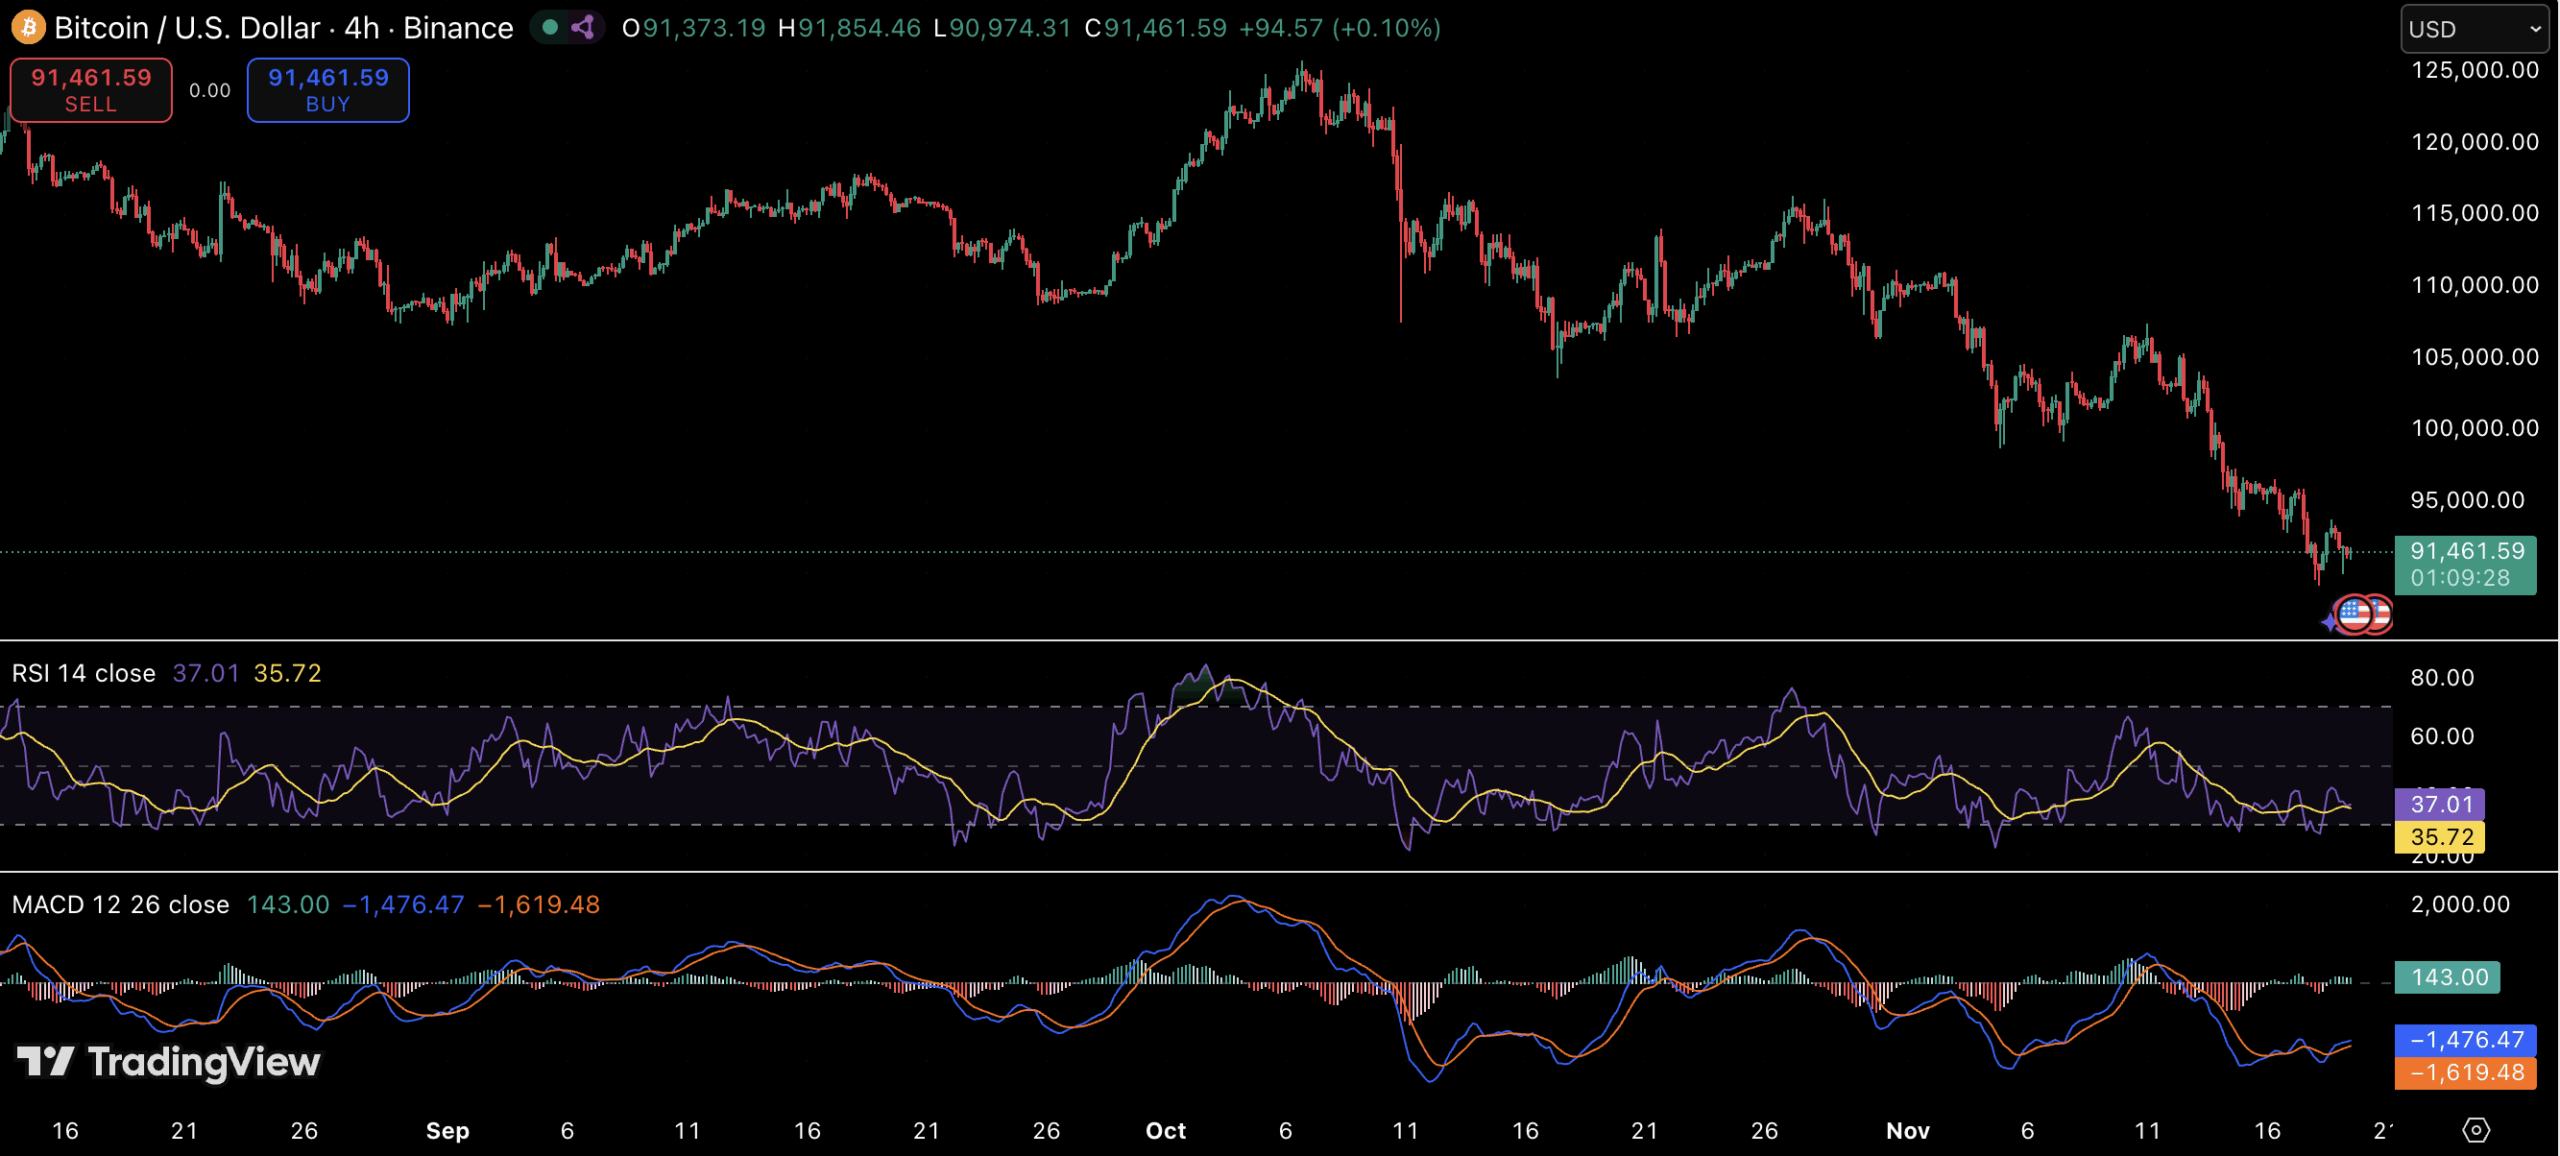Screen dimensions: 2560x1156
Task: Open the USD currency dropdown
Action: pyautogui.click(x=2474, y=29)
